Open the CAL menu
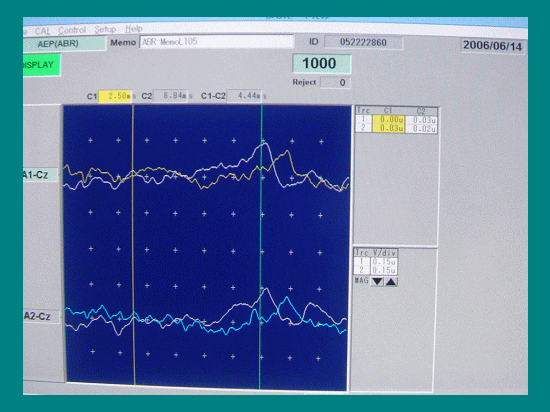 coord(42,31)
